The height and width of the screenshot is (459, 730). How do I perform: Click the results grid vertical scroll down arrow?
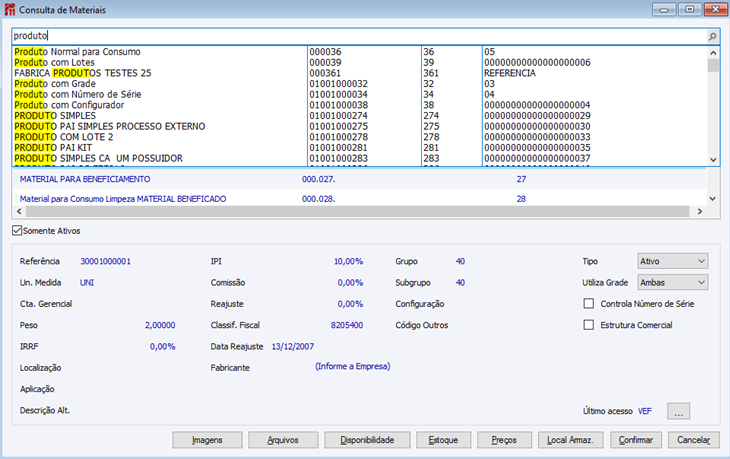point(712,199)
